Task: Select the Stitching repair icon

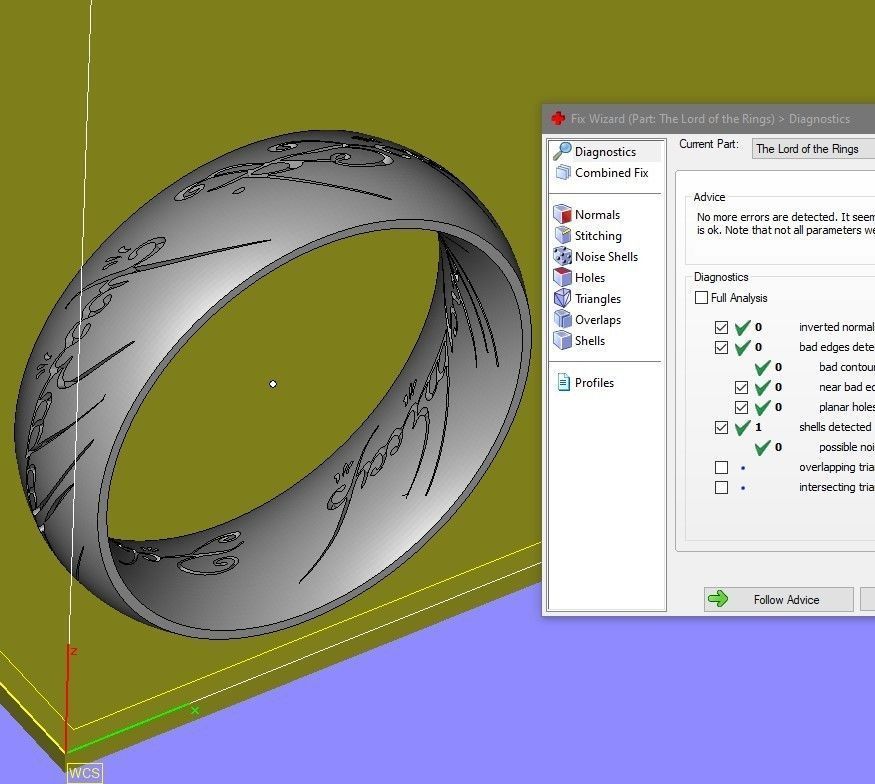Action: point(562,235)
